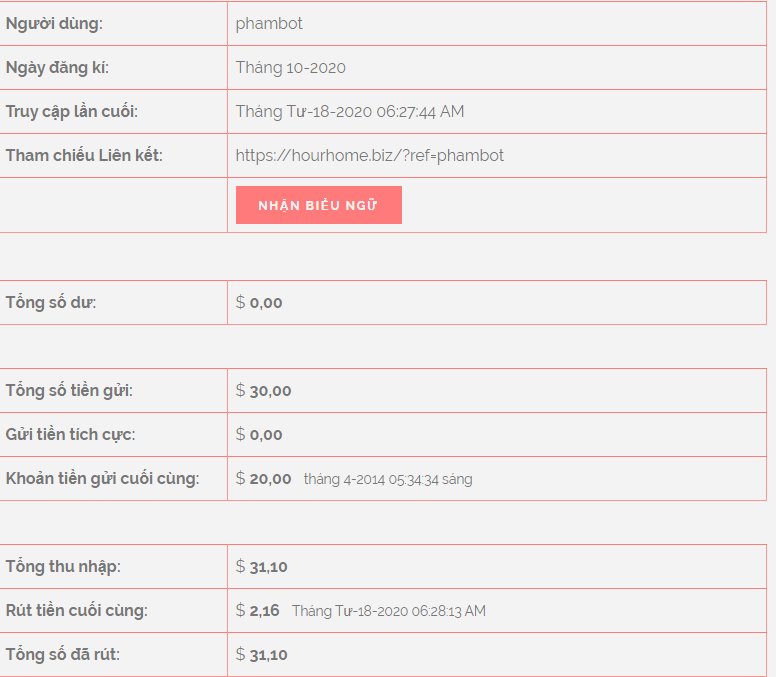Click the hourhome.biz referral link text
Image resolution: width=776 pixels, height=677 pixels.
[369, 155]
